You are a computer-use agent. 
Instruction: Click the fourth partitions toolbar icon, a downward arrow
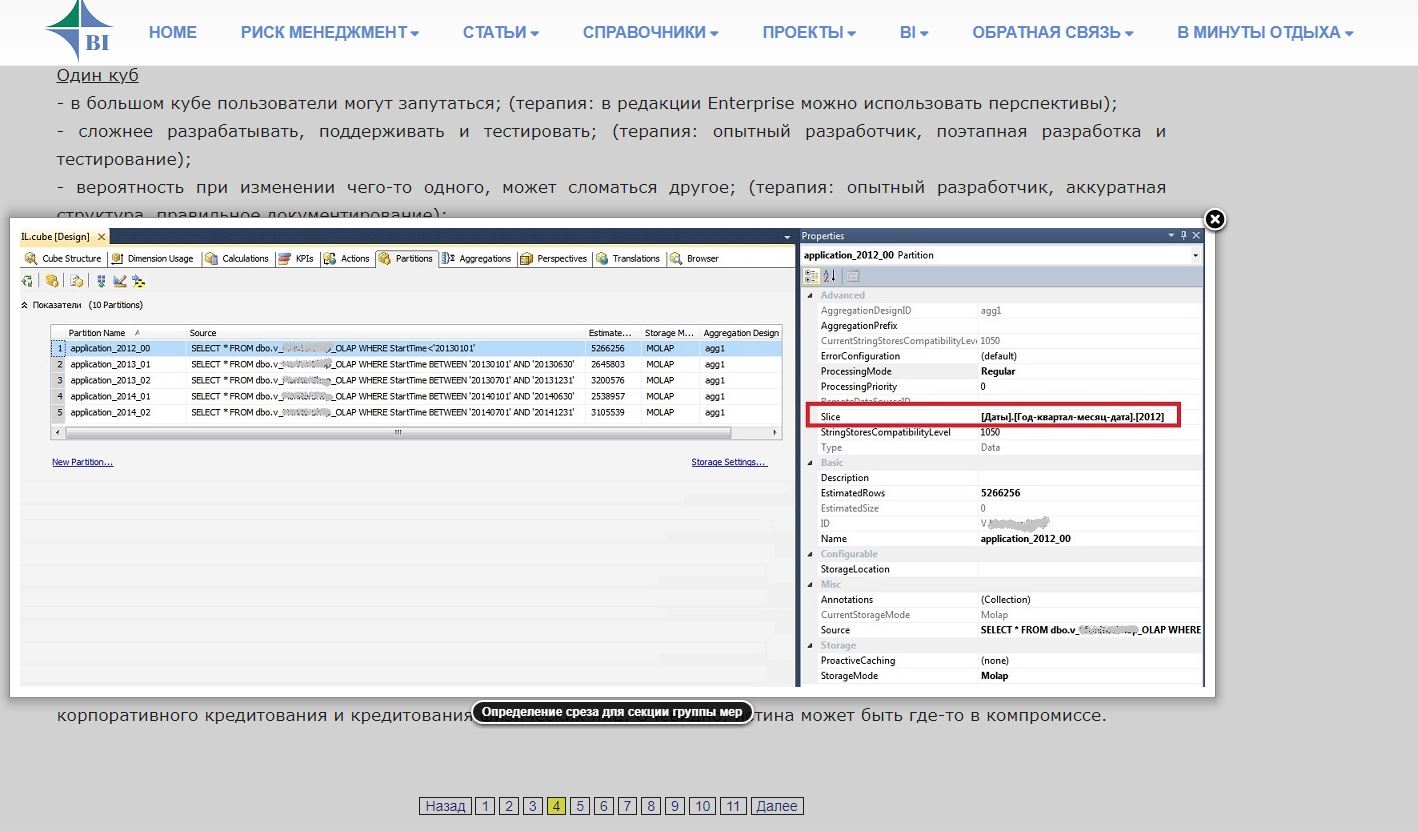click(102, 281)
